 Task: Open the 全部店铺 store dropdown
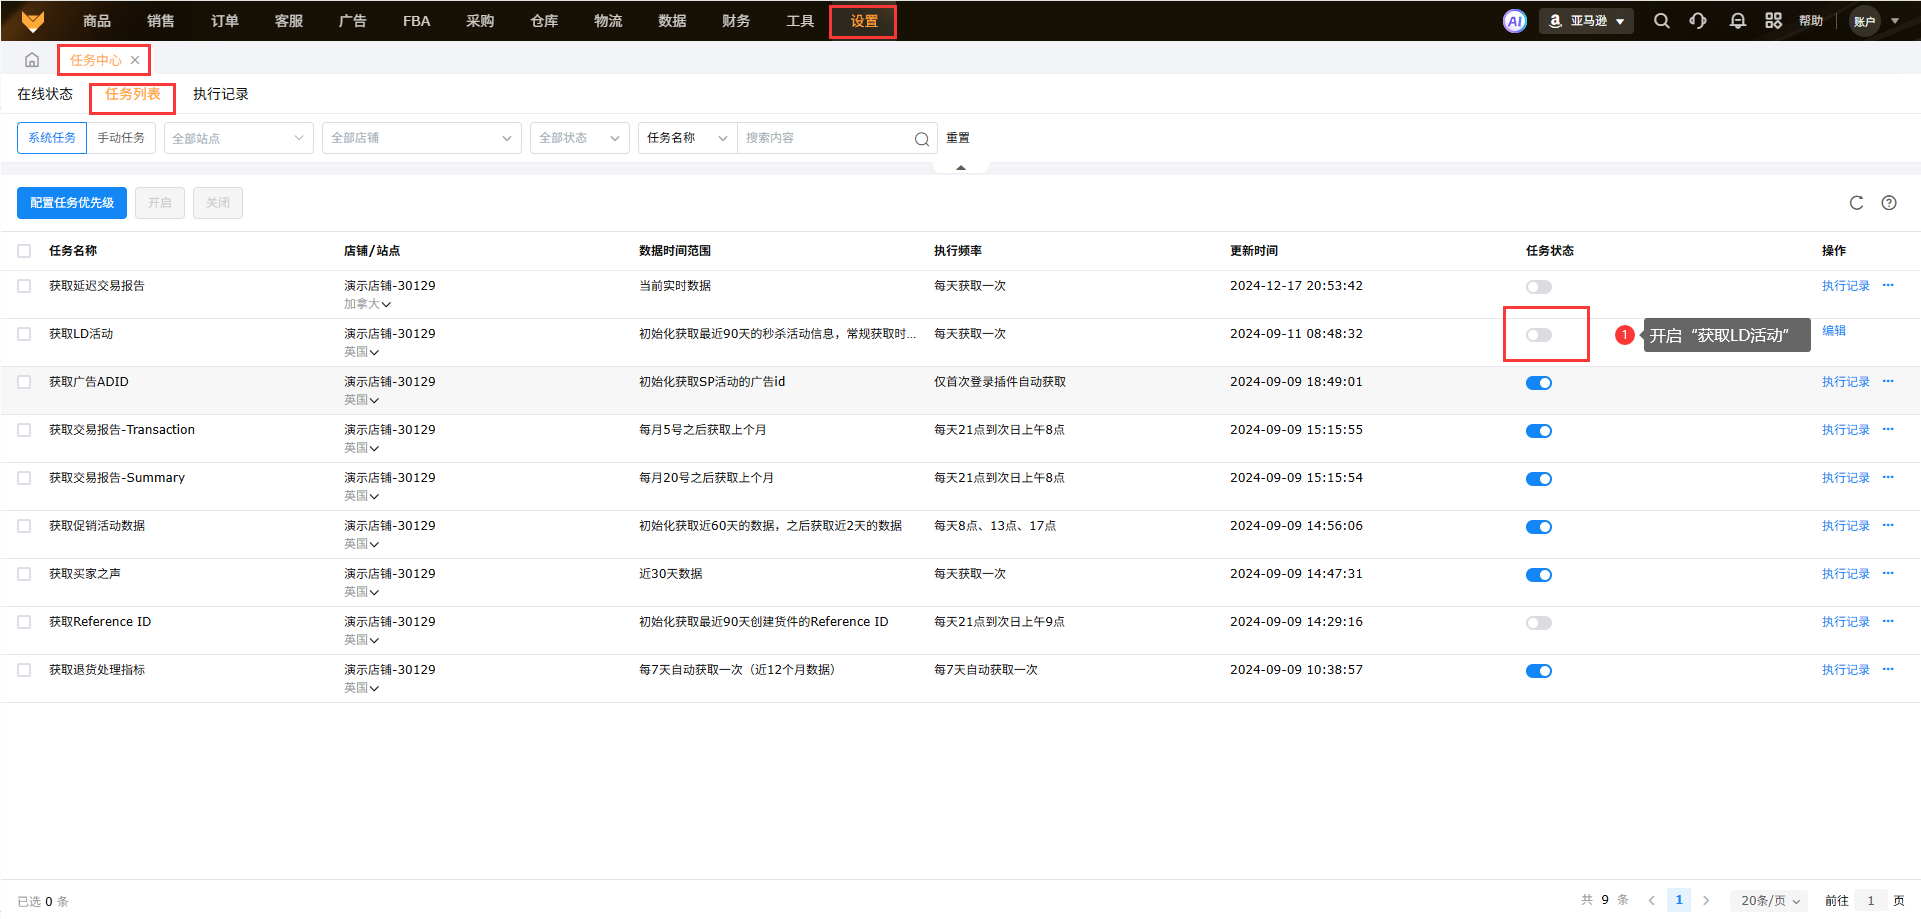click(420, 138)
